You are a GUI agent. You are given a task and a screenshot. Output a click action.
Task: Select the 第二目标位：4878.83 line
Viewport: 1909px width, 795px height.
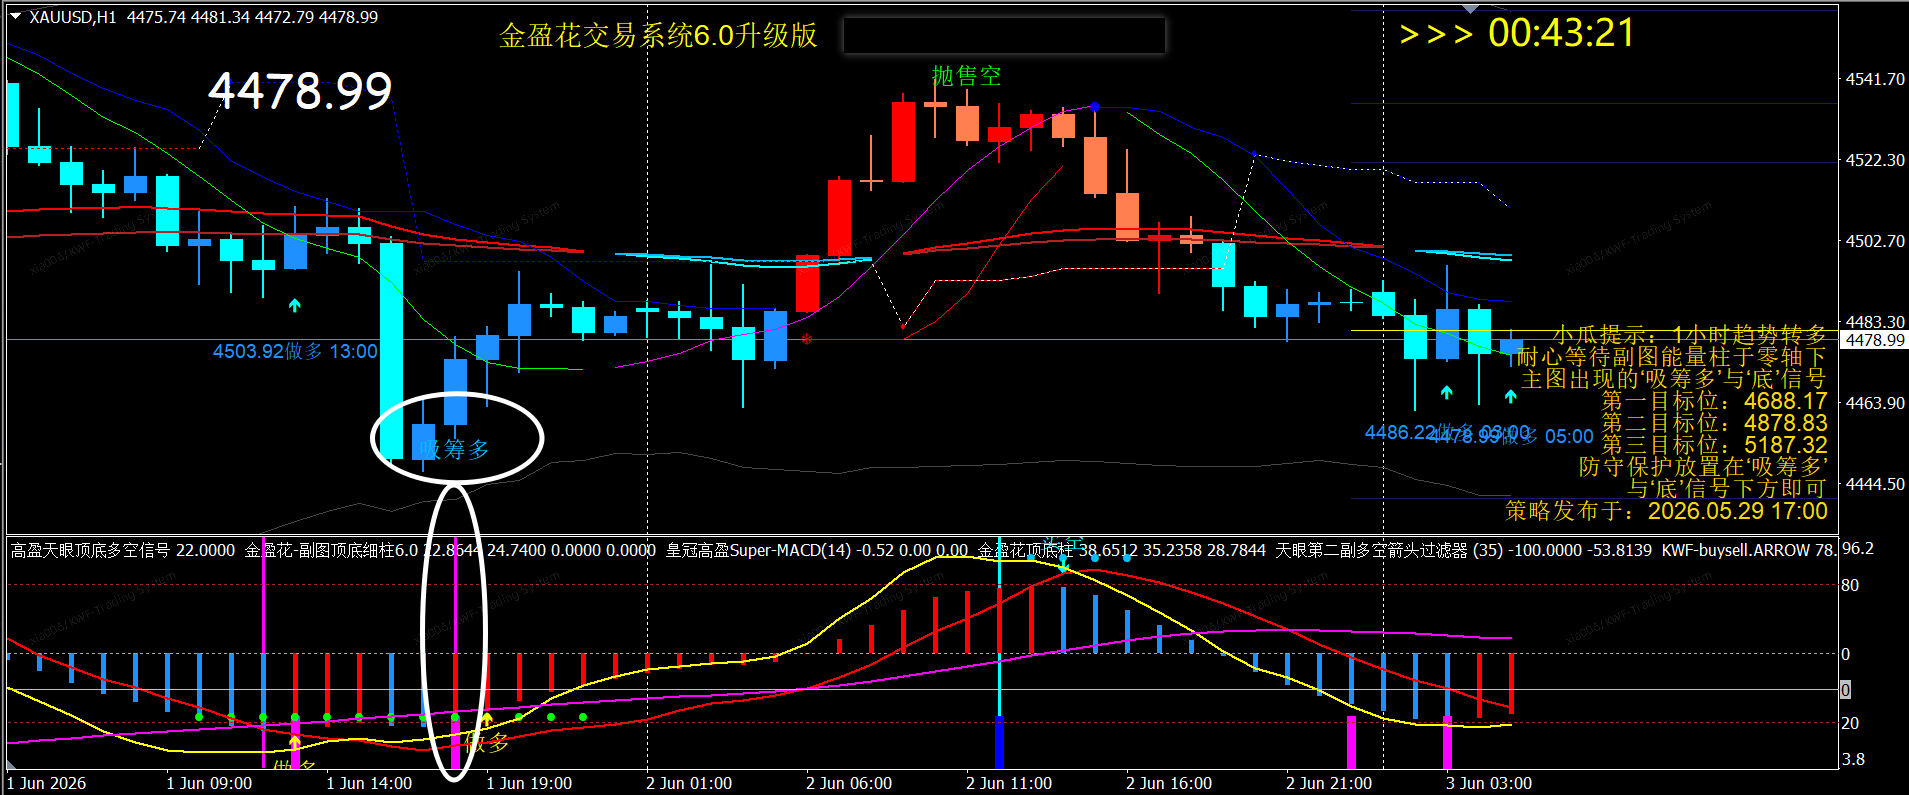(1714, 423)
